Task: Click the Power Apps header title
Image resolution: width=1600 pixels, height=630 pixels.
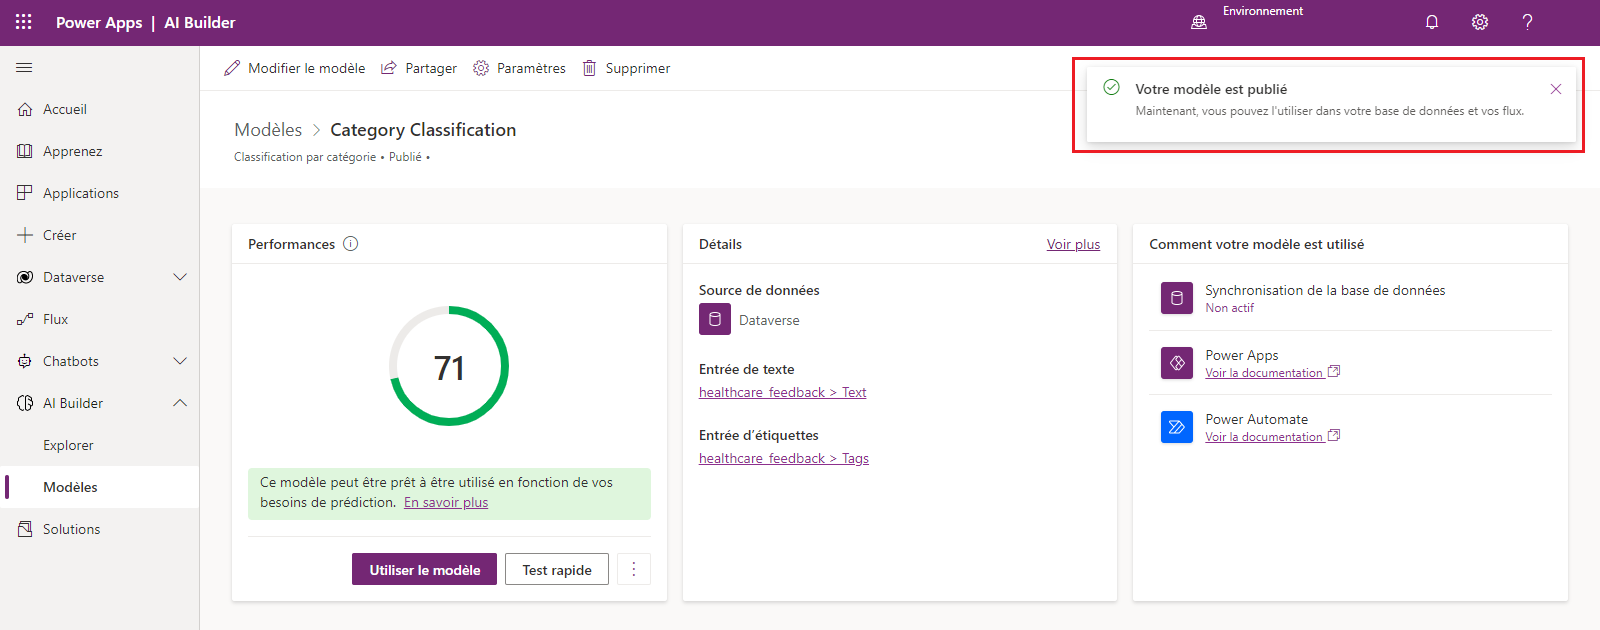Action: [x=99, y=22]
